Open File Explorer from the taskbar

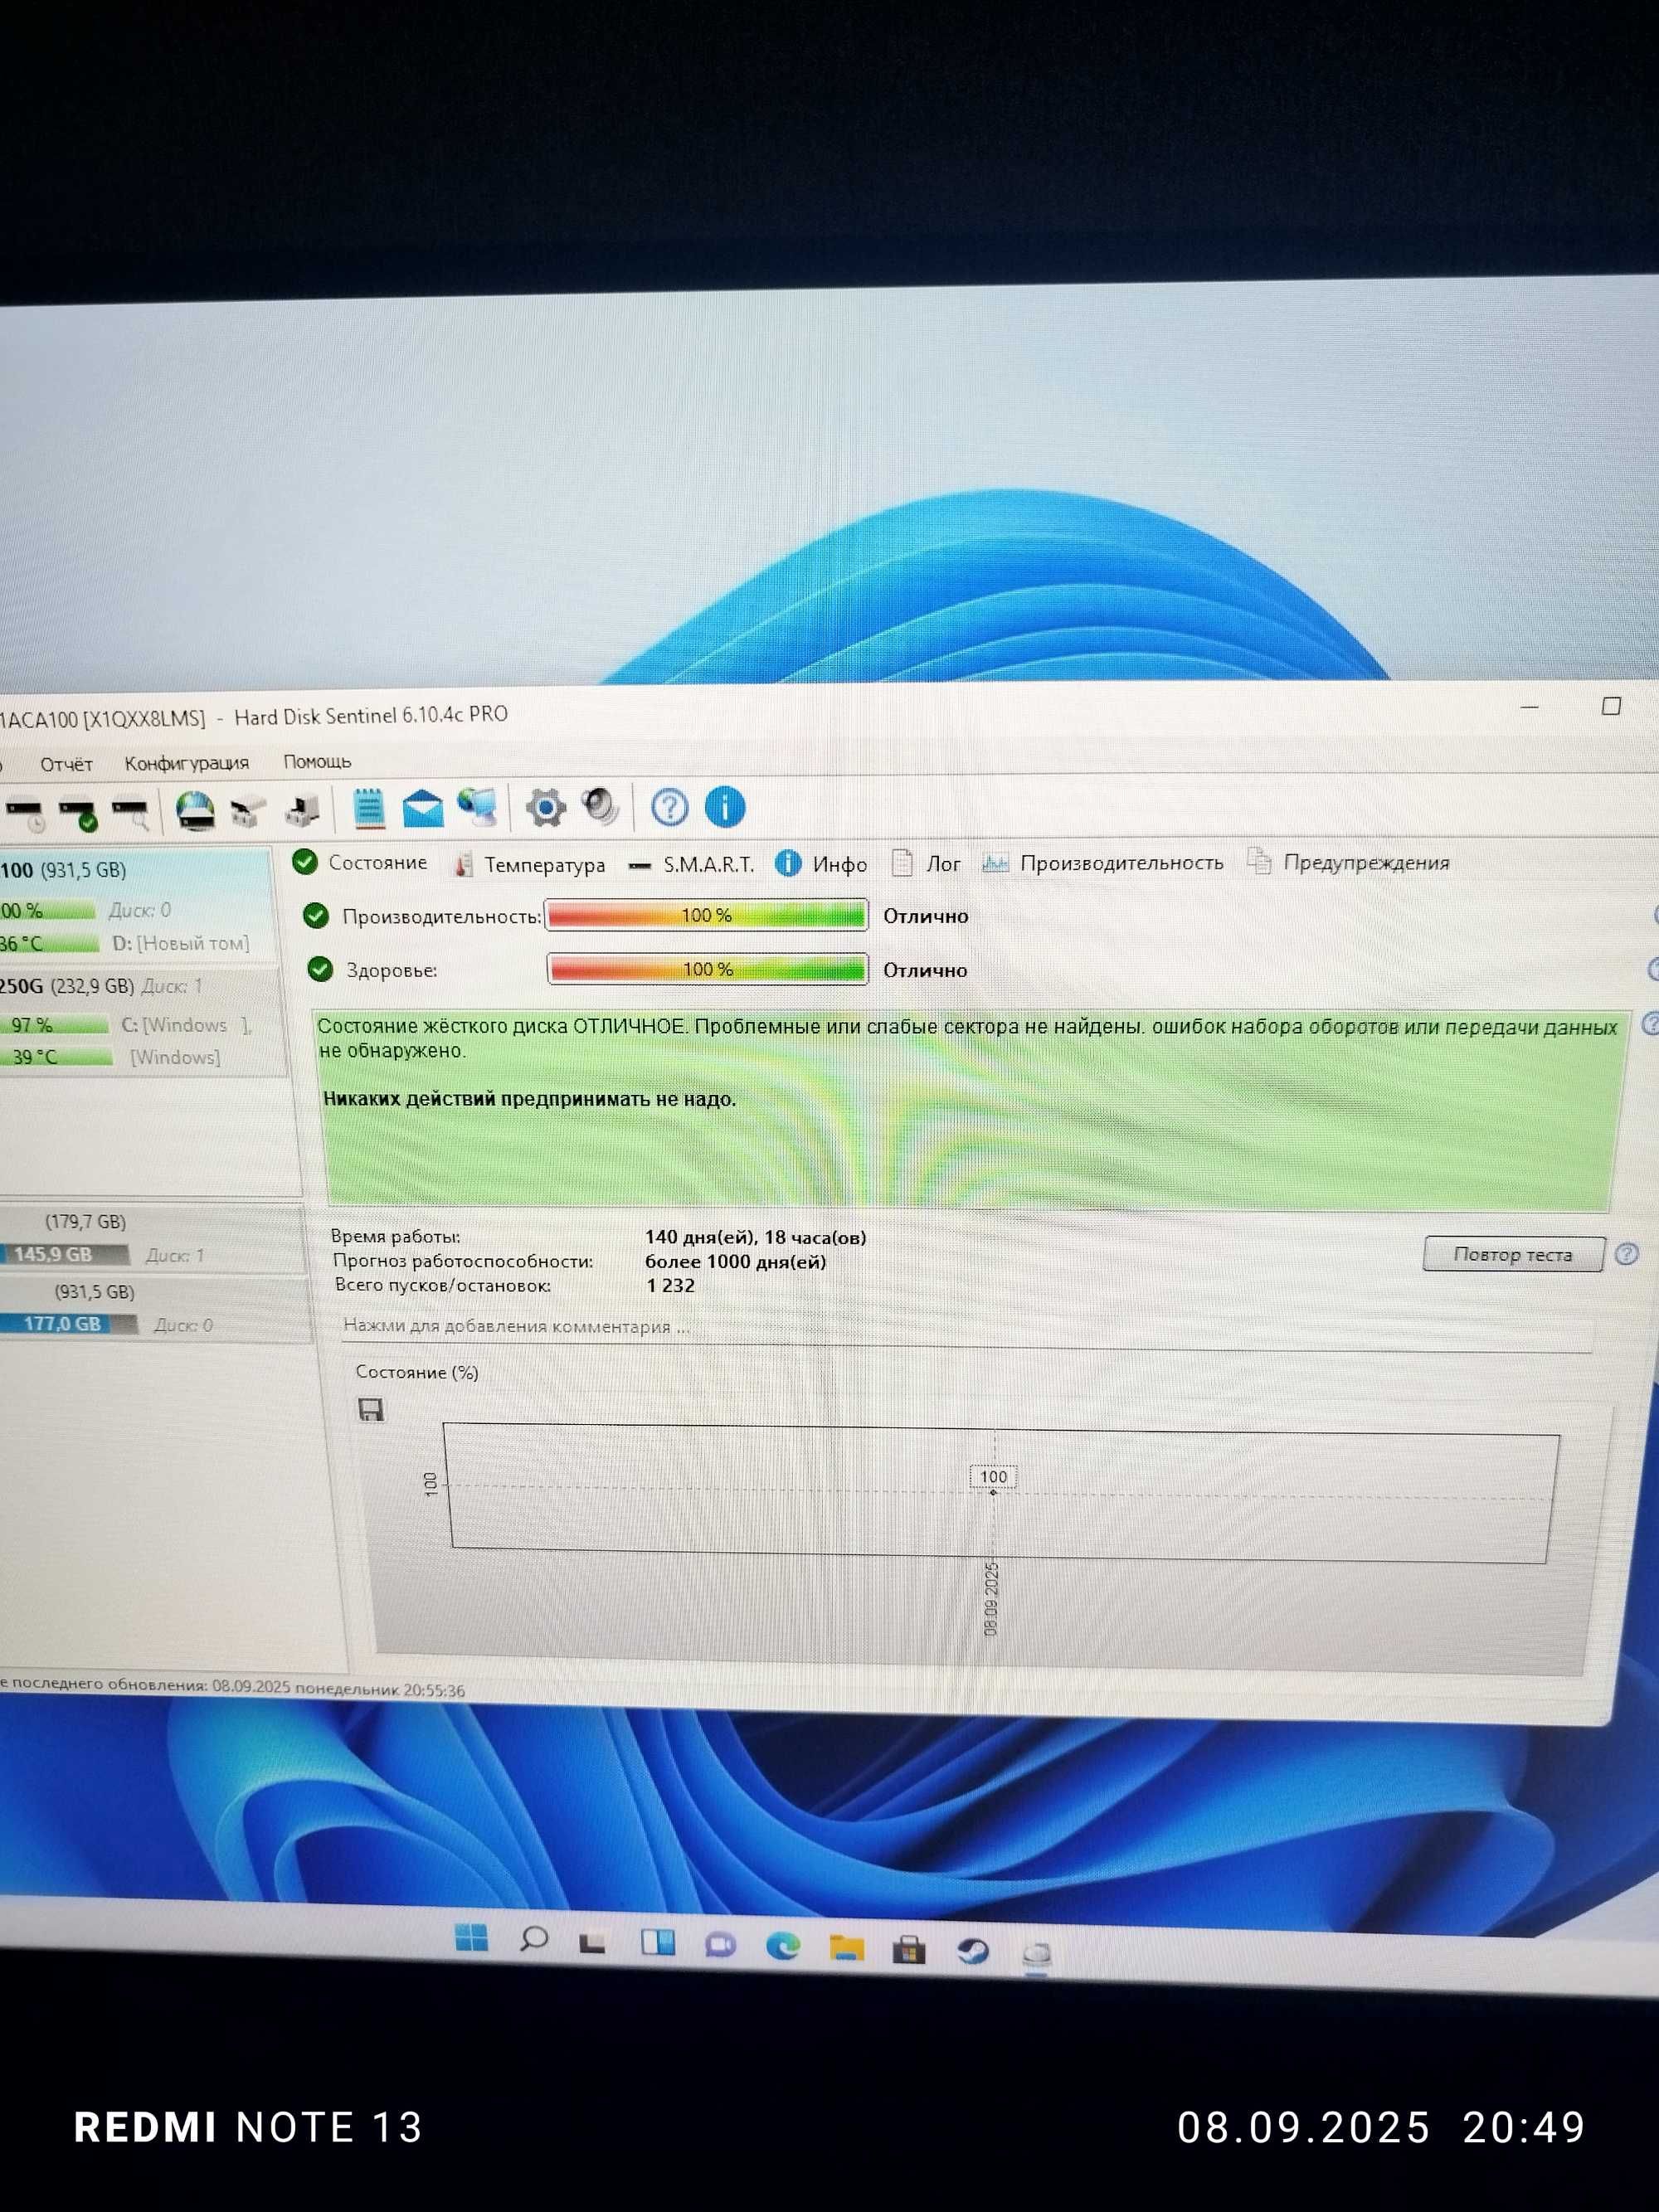point(846,1947)
